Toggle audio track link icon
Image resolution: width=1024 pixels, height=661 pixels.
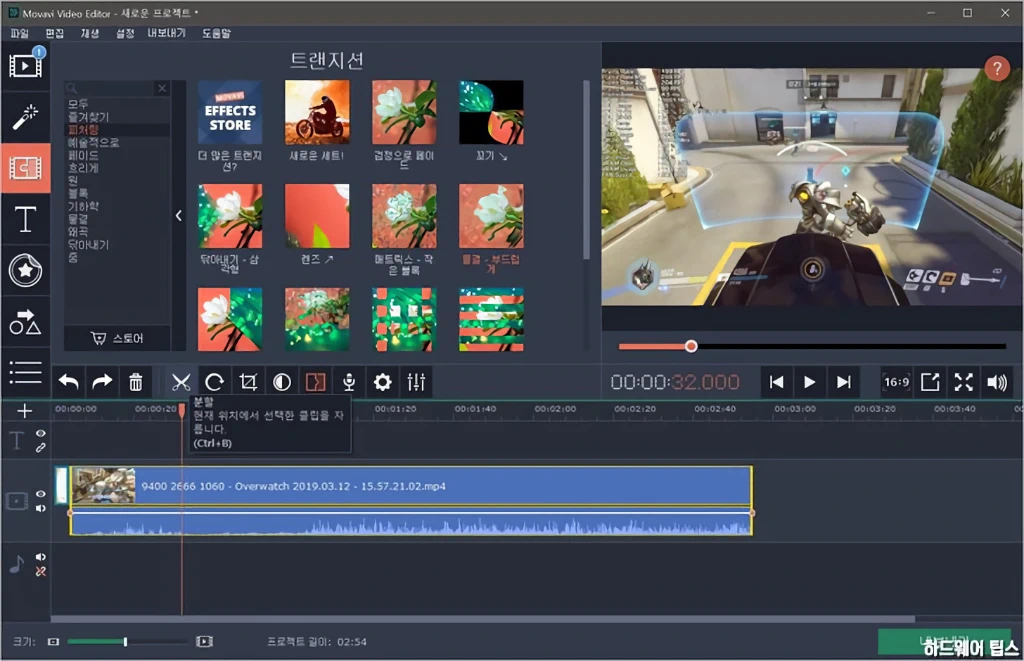[40, 572]
